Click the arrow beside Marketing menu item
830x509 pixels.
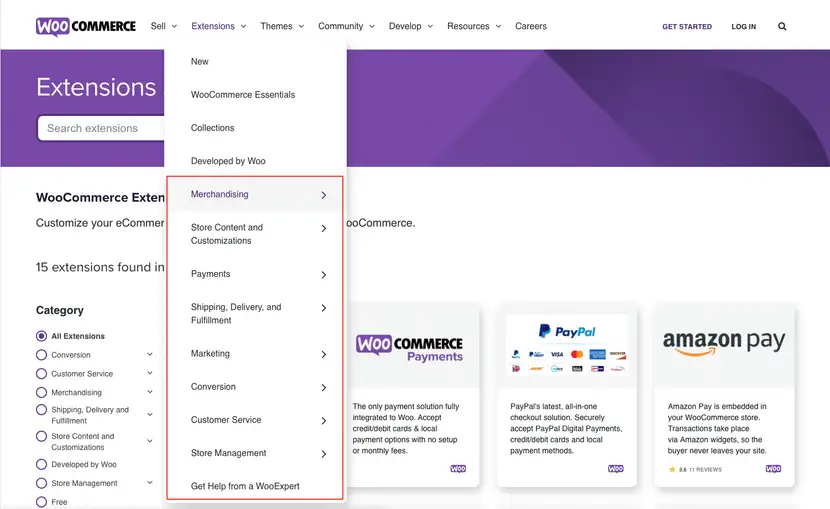coord(323,355)
